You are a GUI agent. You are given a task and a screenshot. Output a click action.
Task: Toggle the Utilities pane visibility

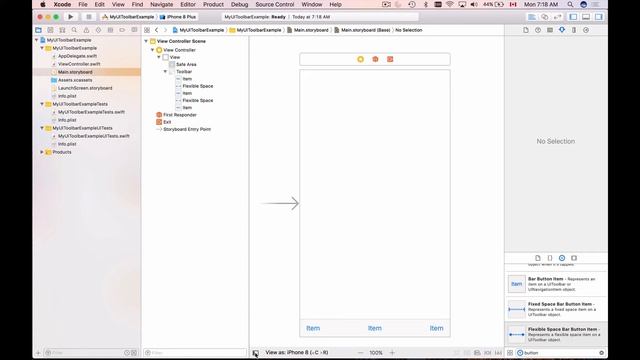pos(598,17)
